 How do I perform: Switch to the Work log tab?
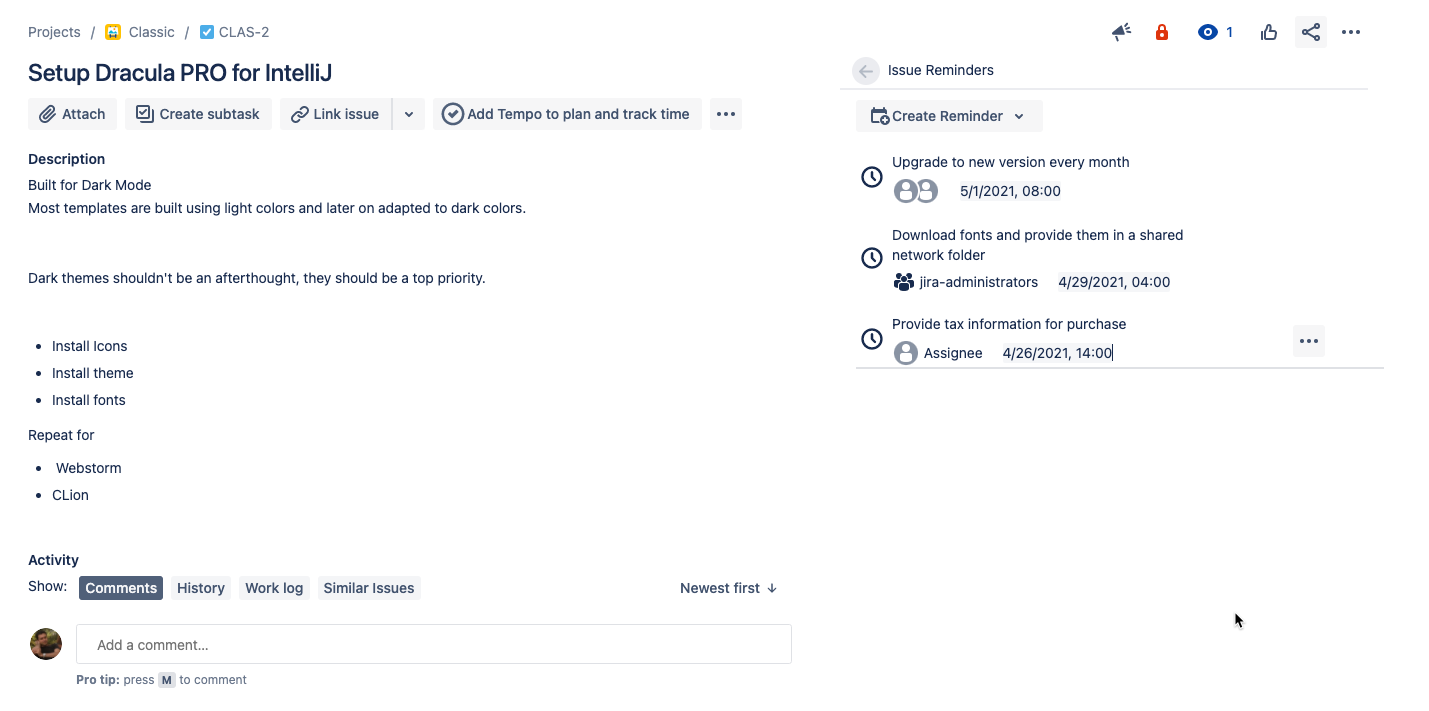point(273,588)
